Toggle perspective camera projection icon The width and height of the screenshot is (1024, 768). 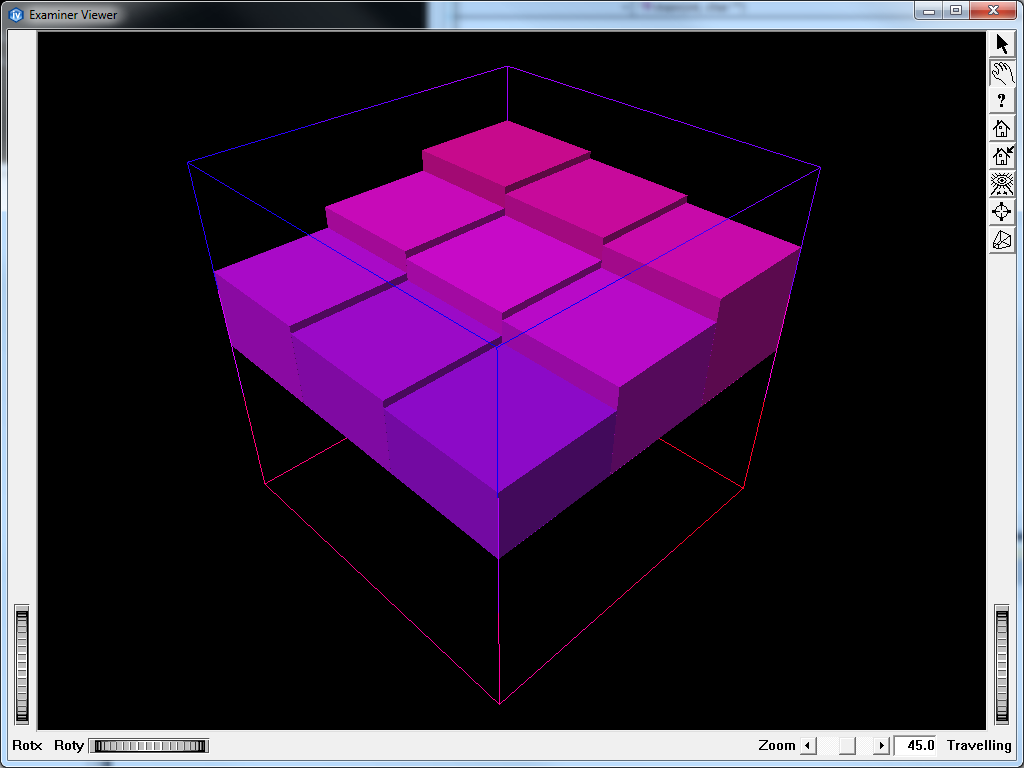(x=1002, y=240)
